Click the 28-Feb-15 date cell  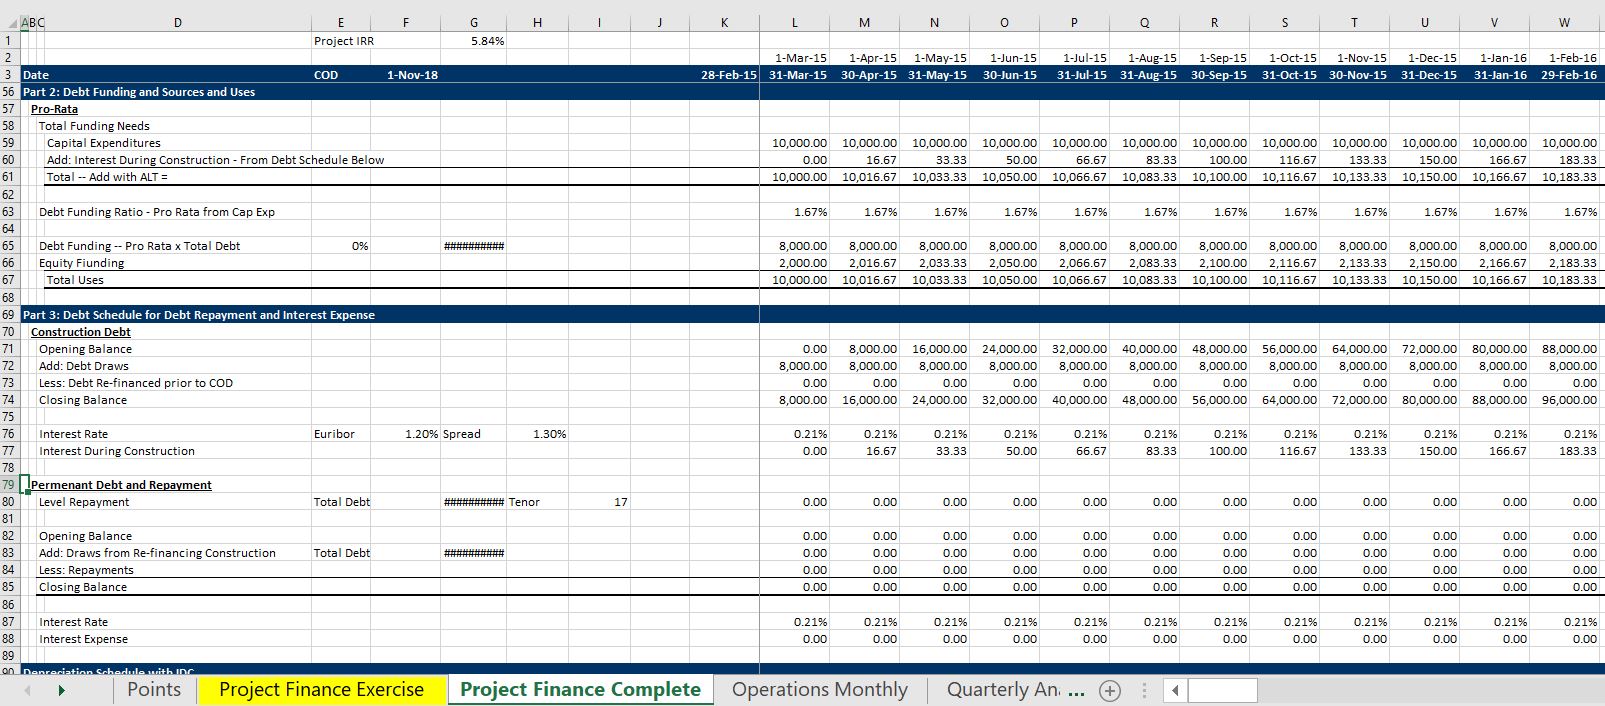(x=729, y=75)
